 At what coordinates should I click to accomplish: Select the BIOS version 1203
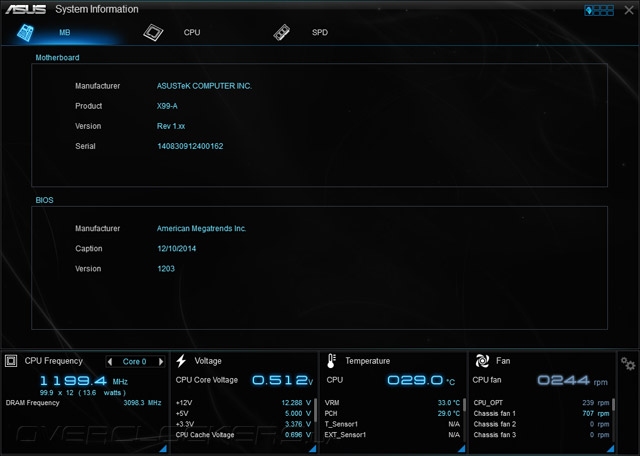coord(166,269)
